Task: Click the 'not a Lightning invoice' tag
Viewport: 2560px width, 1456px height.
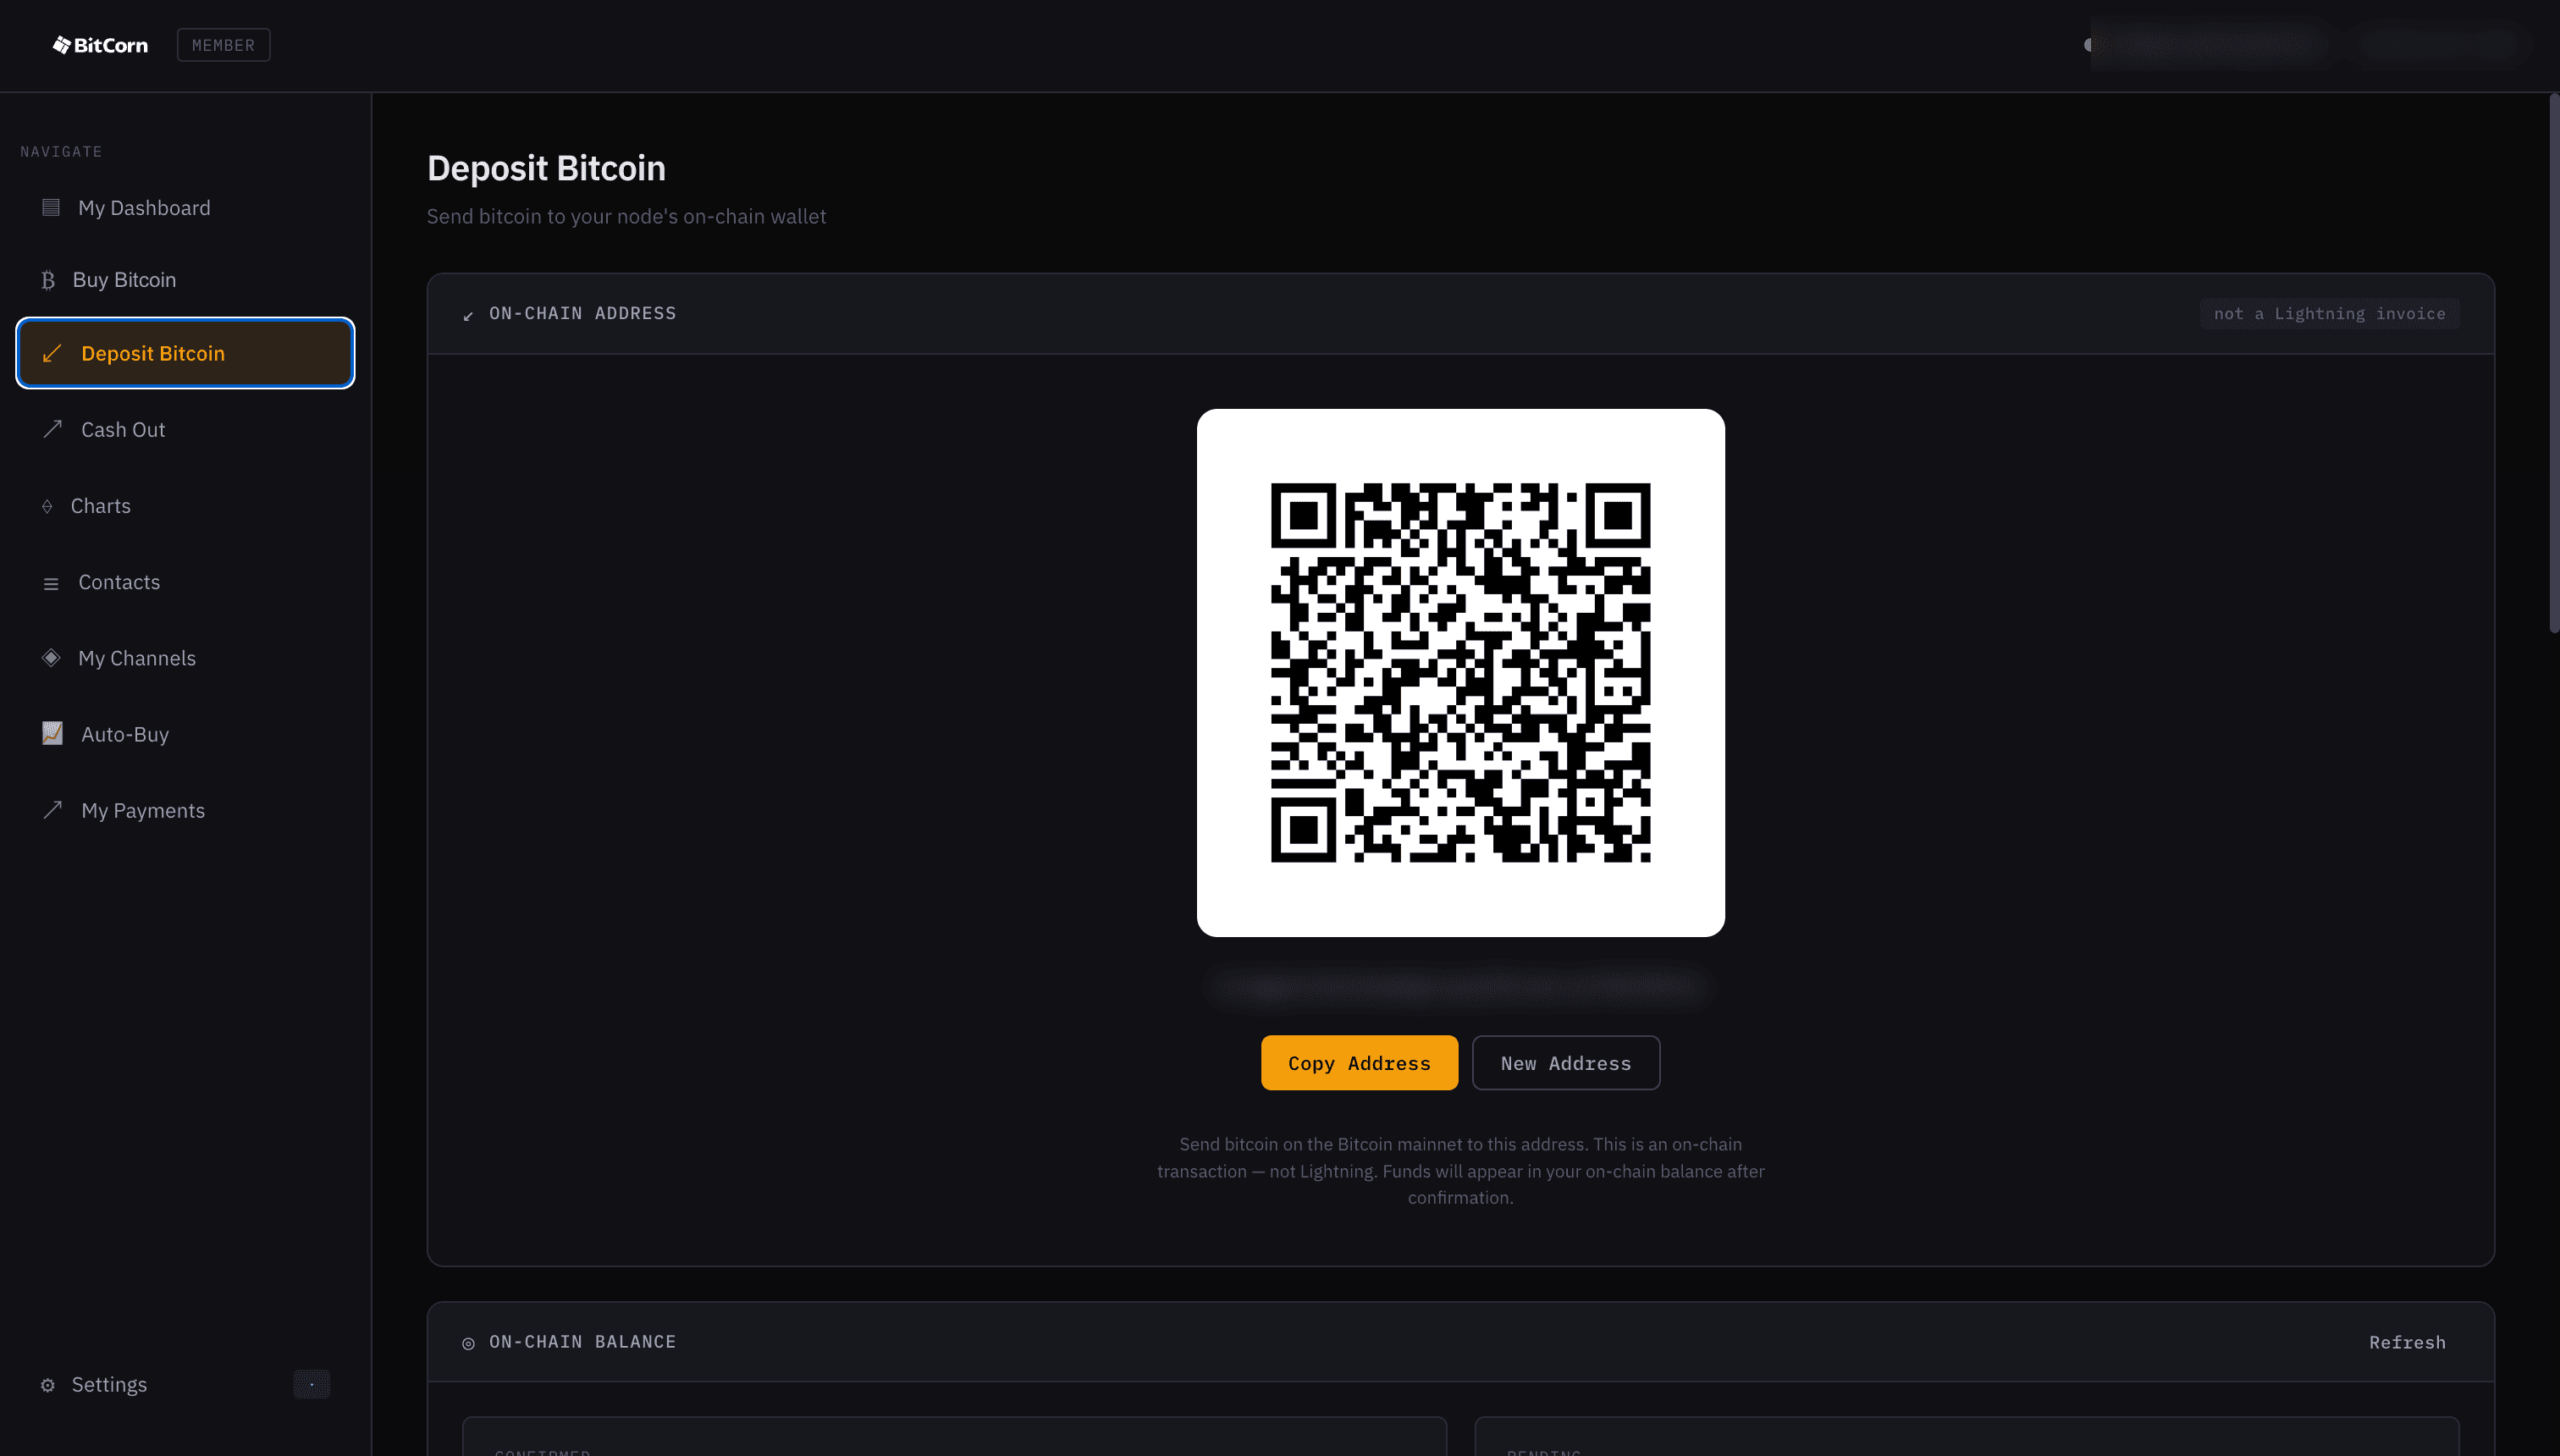Action: 2329,314
